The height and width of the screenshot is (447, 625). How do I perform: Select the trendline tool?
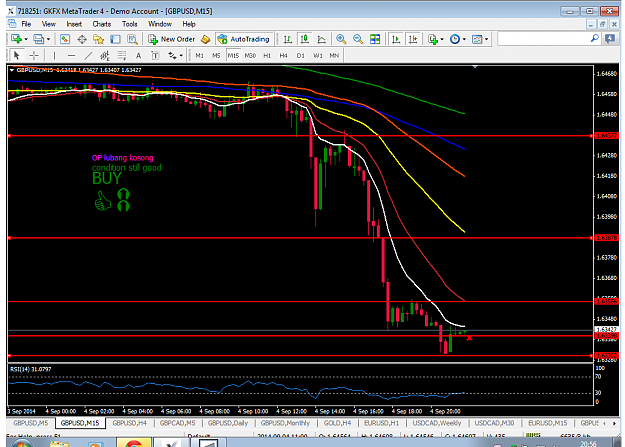(88, 55)
